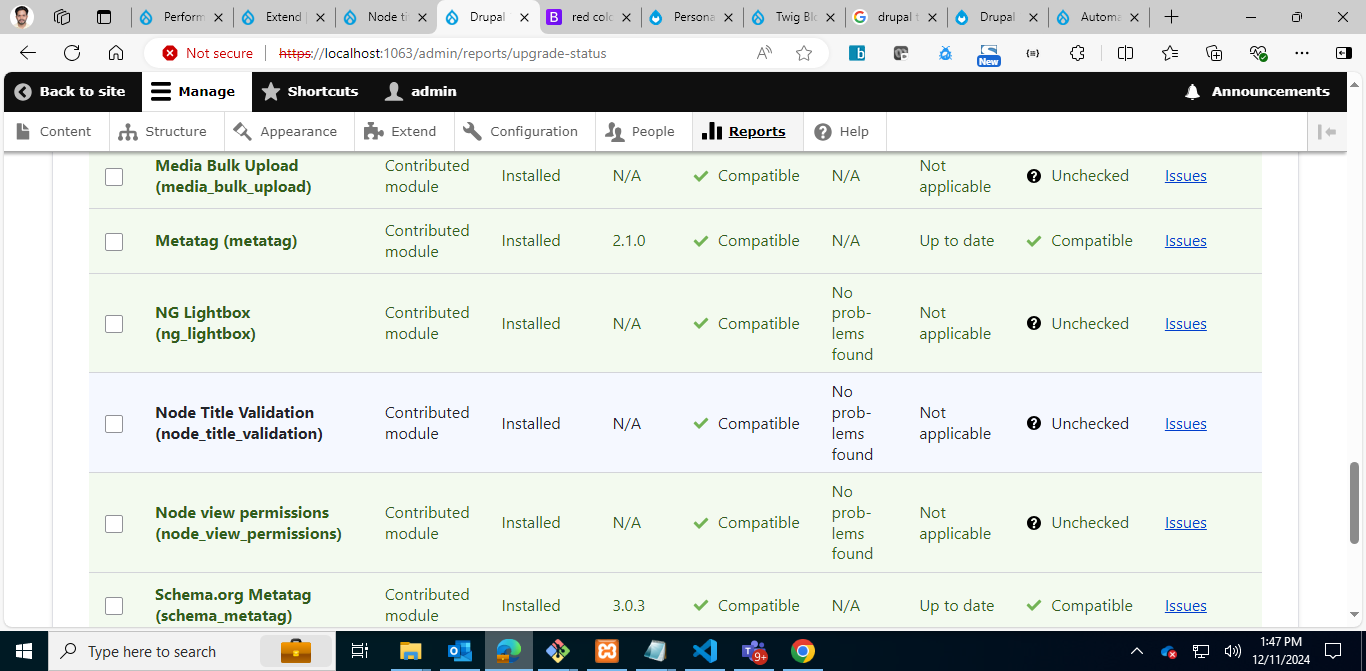Viewport: 1366px width, 671px height.
Task: Tick the Metatag row checkbox
Action: [x=114, y=241]
